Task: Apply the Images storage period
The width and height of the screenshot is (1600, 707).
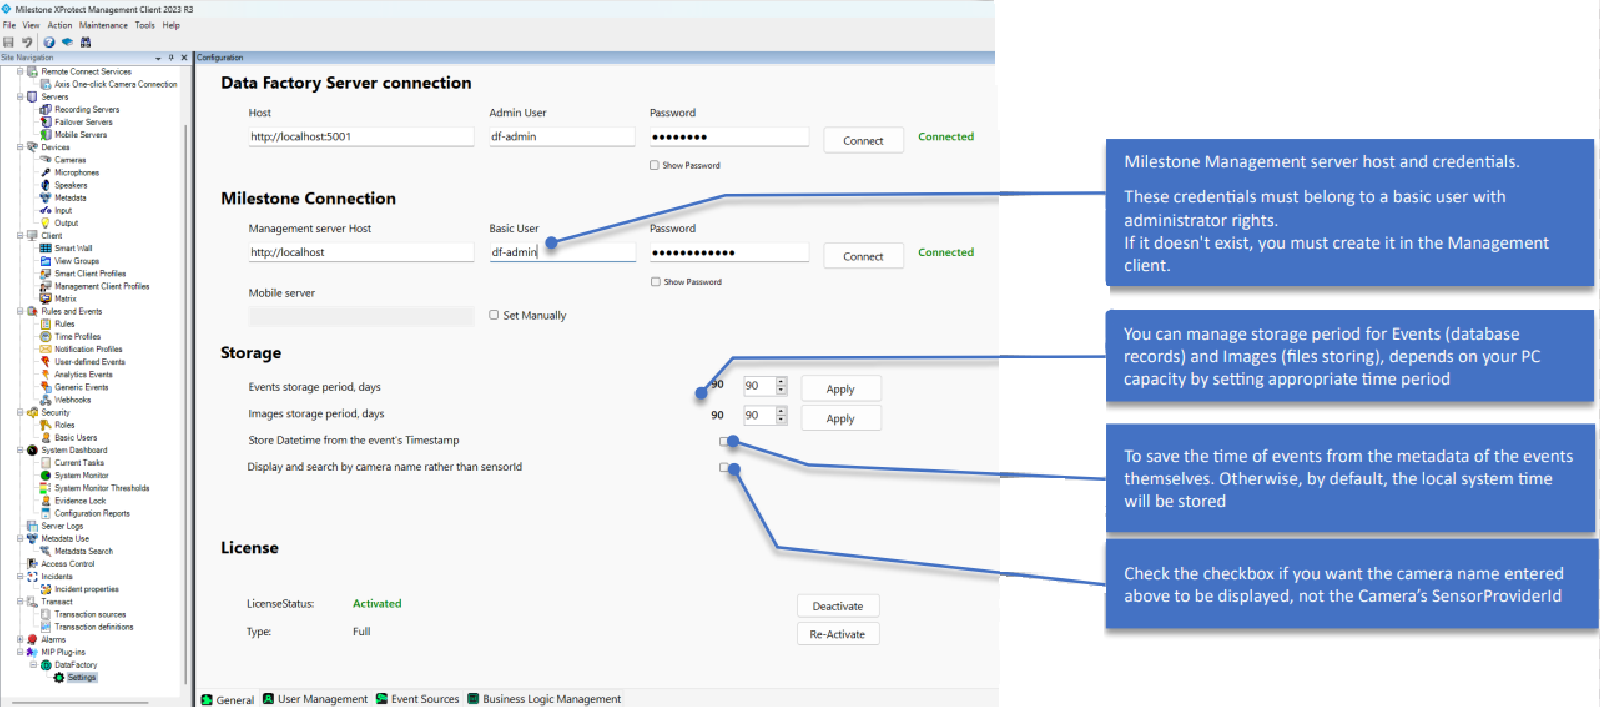Action: 840,418
